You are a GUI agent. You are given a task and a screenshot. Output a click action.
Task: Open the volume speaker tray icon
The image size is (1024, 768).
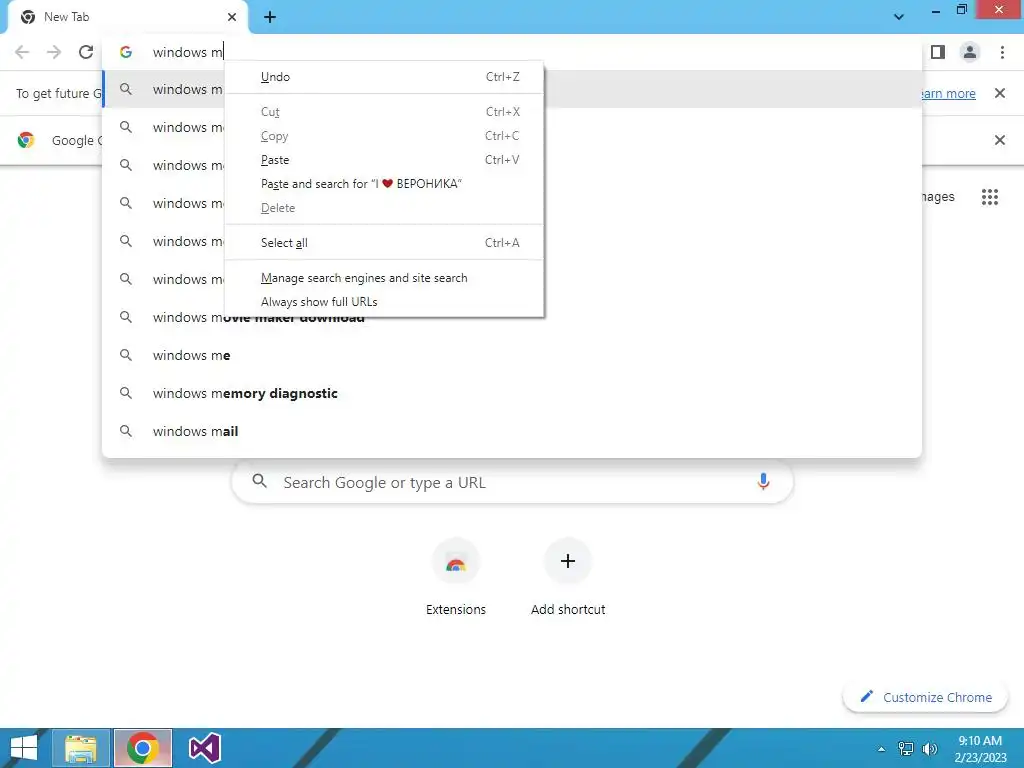(929, 748)
